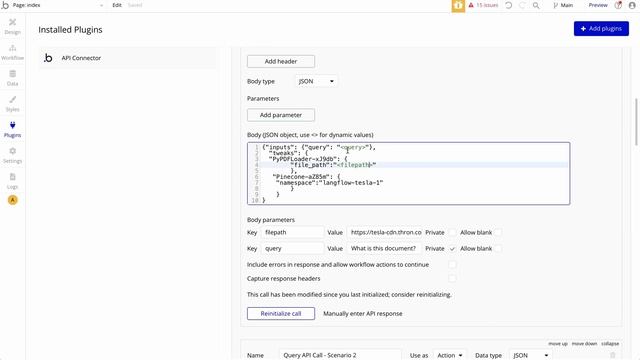Open the Page: index selector dropdown
Viewport: 640px width, 360px height.
pos(58,5)
